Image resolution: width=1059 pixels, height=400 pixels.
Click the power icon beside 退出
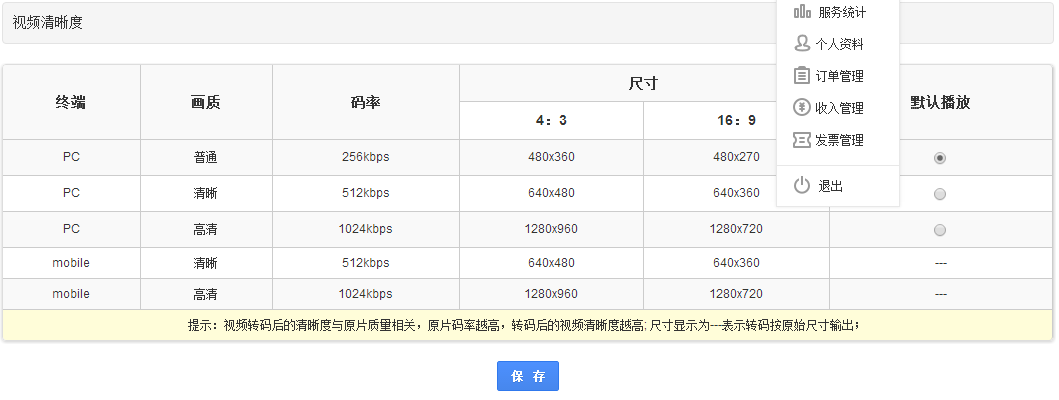(x=802, y=186)
